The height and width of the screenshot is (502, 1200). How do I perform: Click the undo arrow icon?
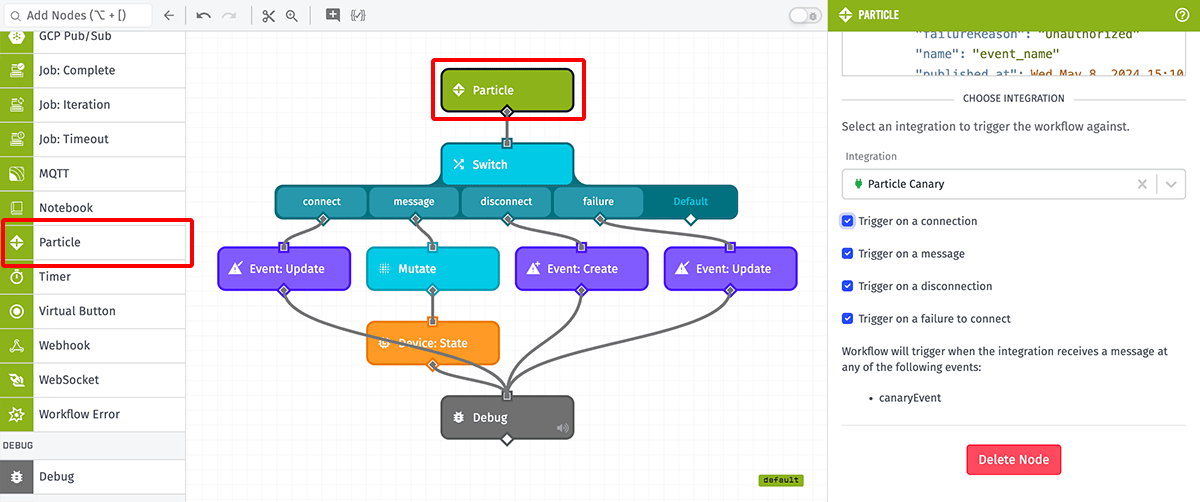203,16
